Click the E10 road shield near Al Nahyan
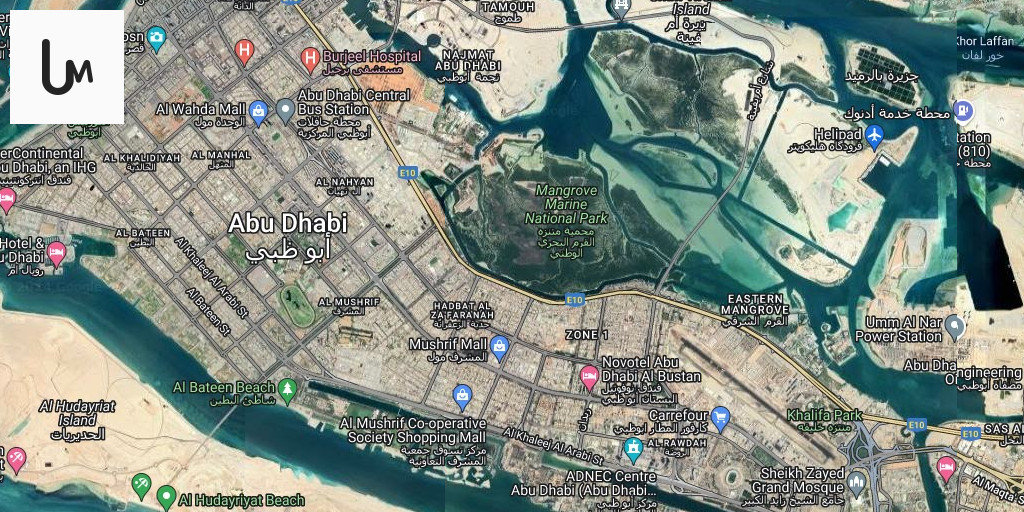The height and width of the screenshot is (512, 1024). point(408,172)
